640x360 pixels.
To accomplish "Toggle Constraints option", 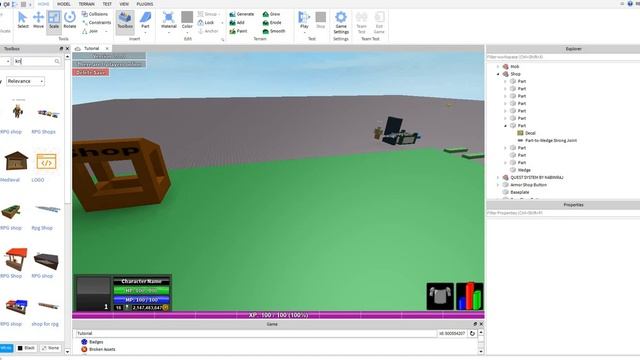I will pyautogui.click(x=96, y=22).
